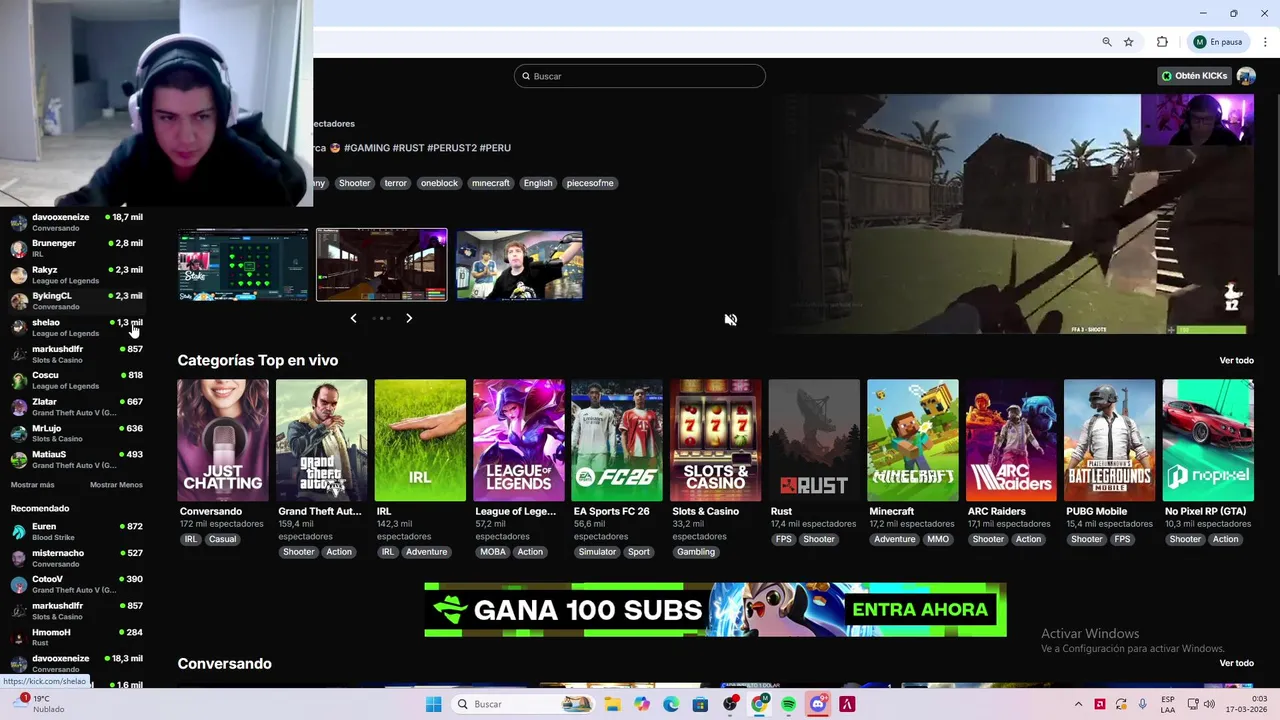Click the Shooter tag under stream title
This screenshot has width=1280, height=720.
354,183
